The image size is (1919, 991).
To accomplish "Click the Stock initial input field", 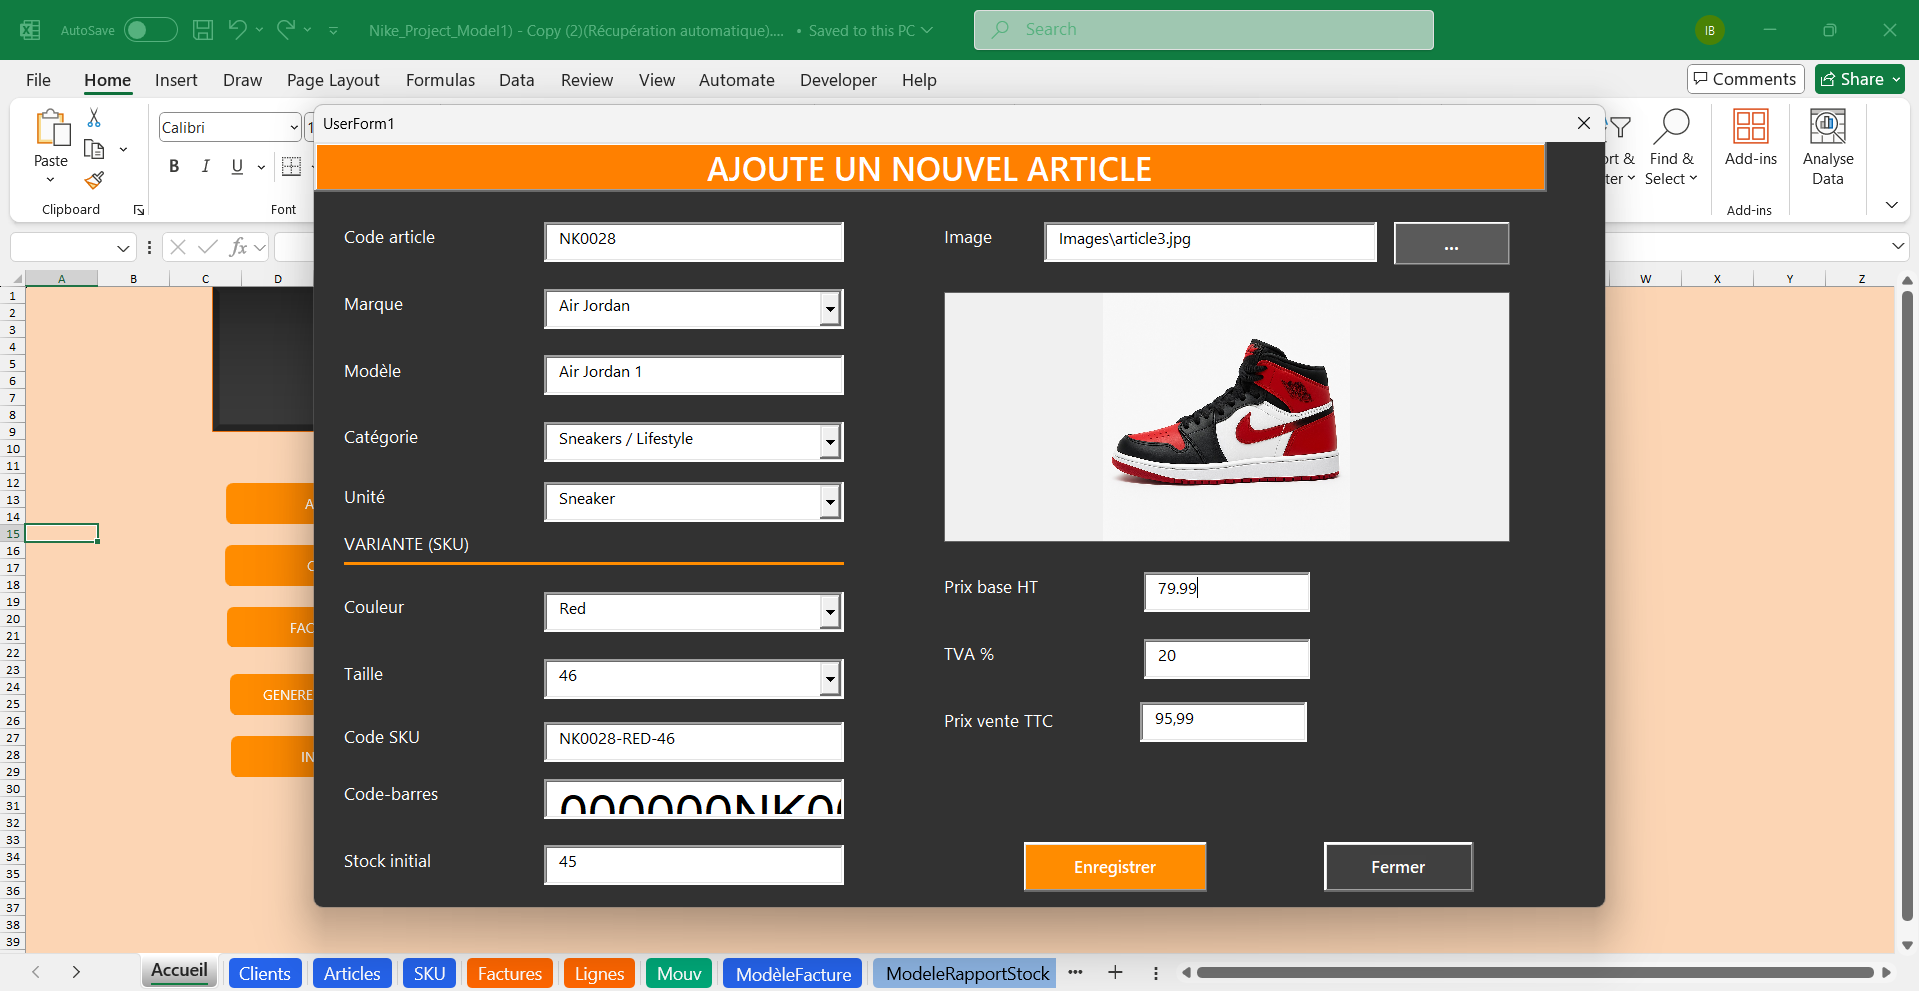I will [693, 865].
